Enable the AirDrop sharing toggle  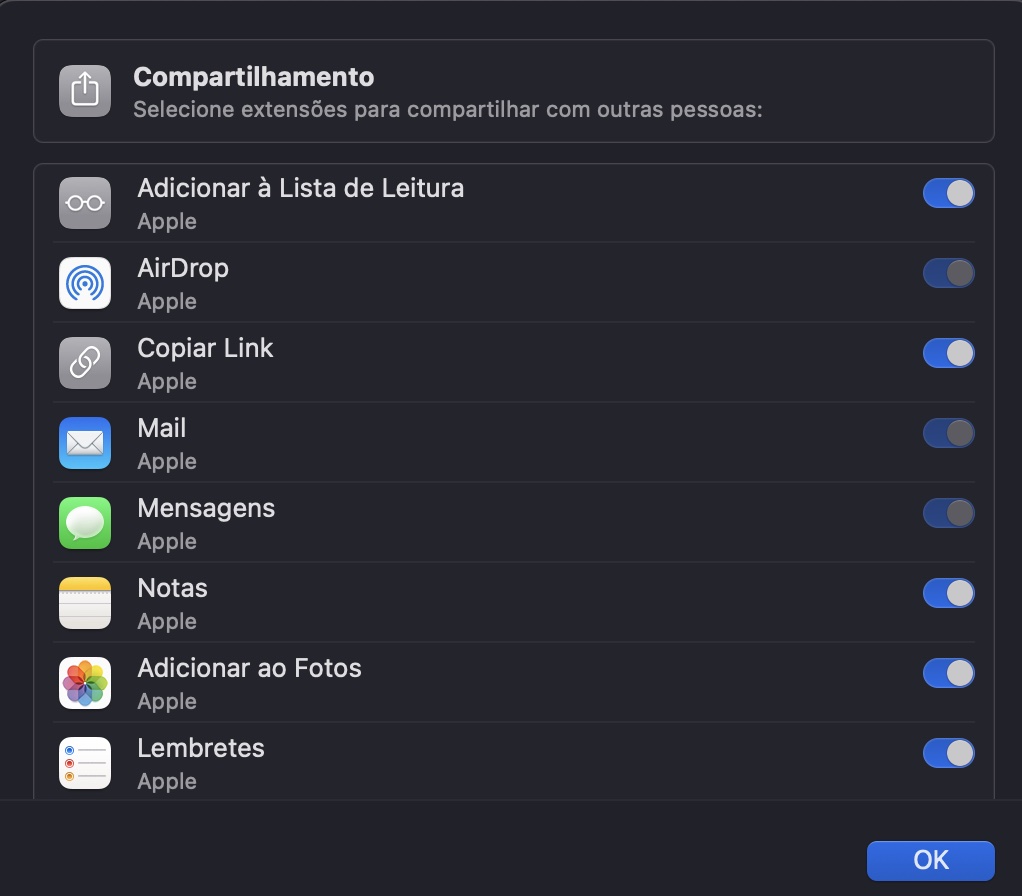(947, 273)
